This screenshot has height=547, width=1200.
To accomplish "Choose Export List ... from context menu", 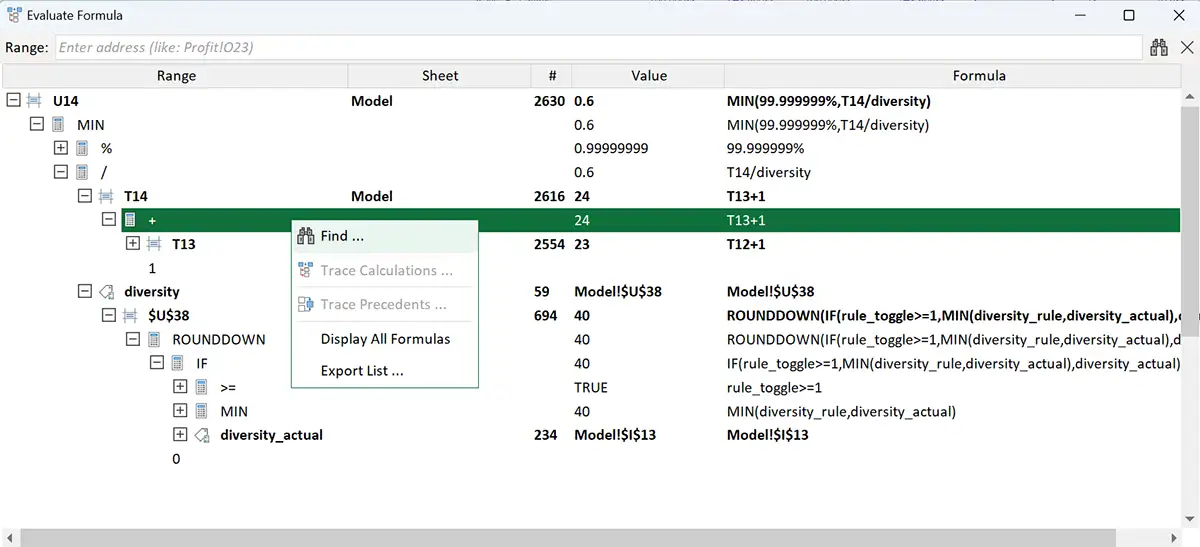I will (x=385, y=371).
